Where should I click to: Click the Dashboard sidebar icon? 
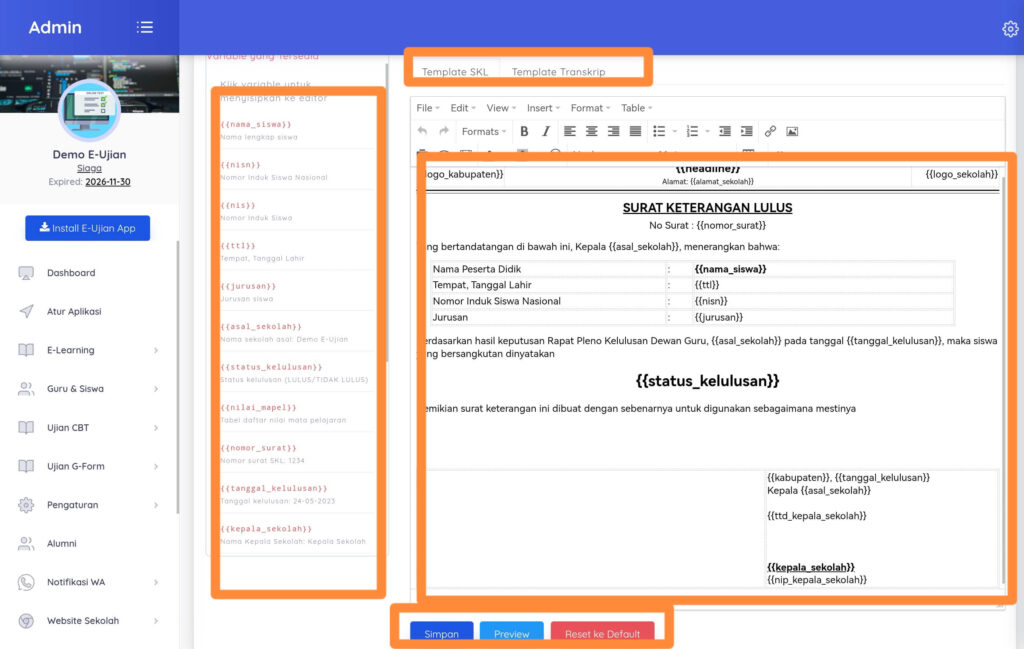tap(26, 273)
